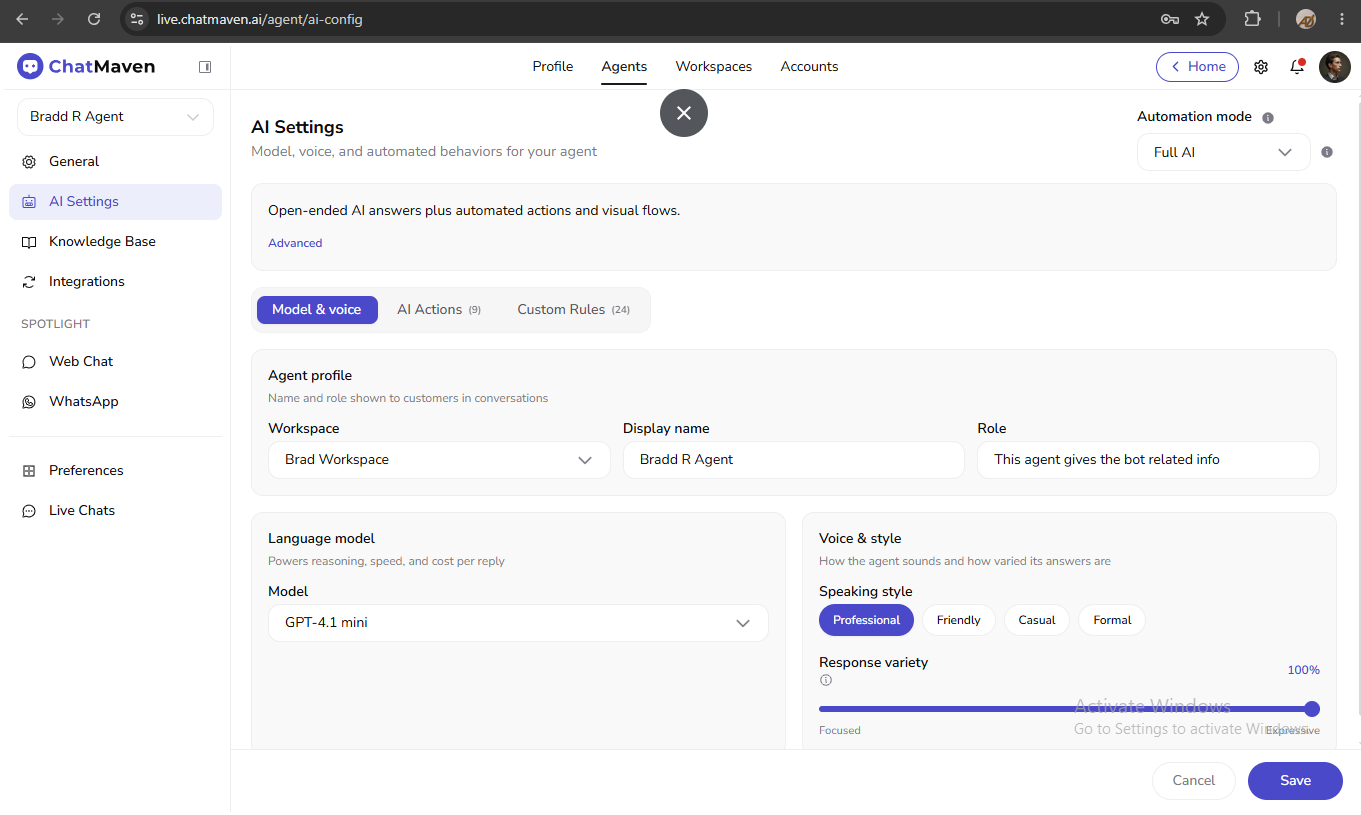
Task: Click the ChatMaven logo icon
Action: coord(30,66)
